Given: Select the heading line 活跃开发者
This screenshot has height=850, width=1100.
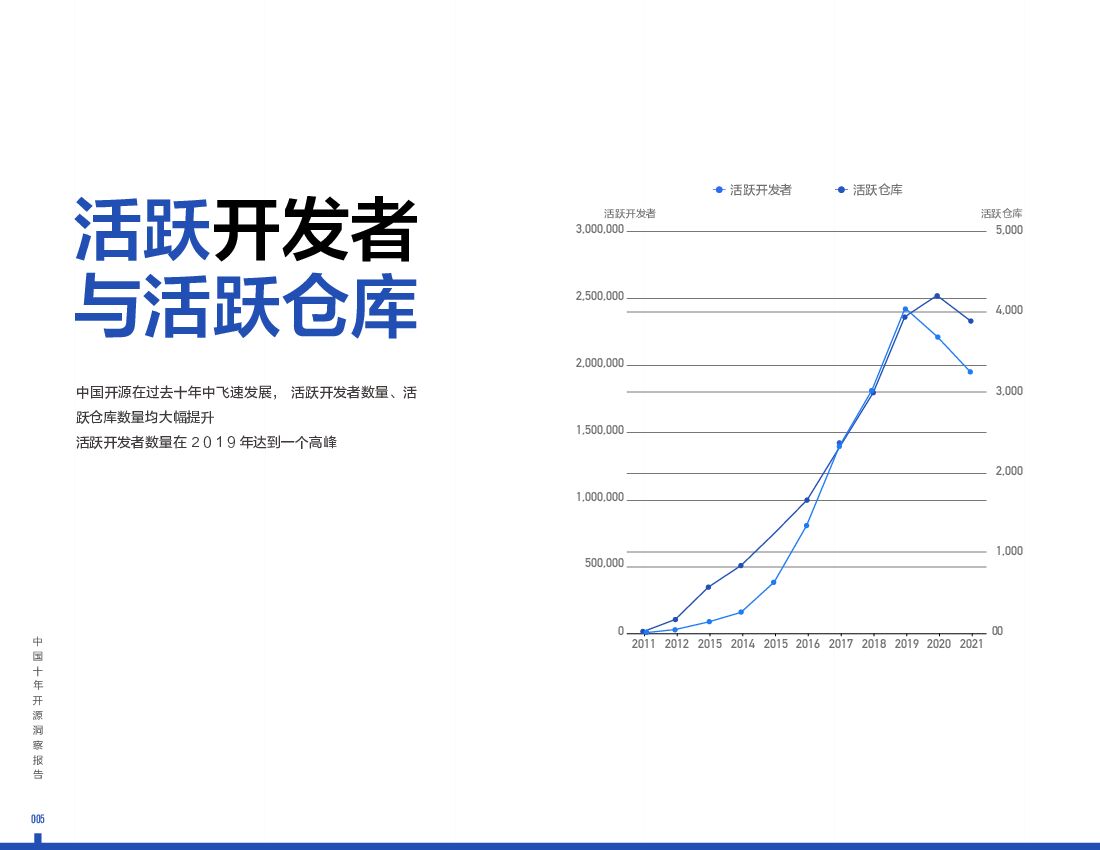Looking at the screenshot, I should click(246, 230).
